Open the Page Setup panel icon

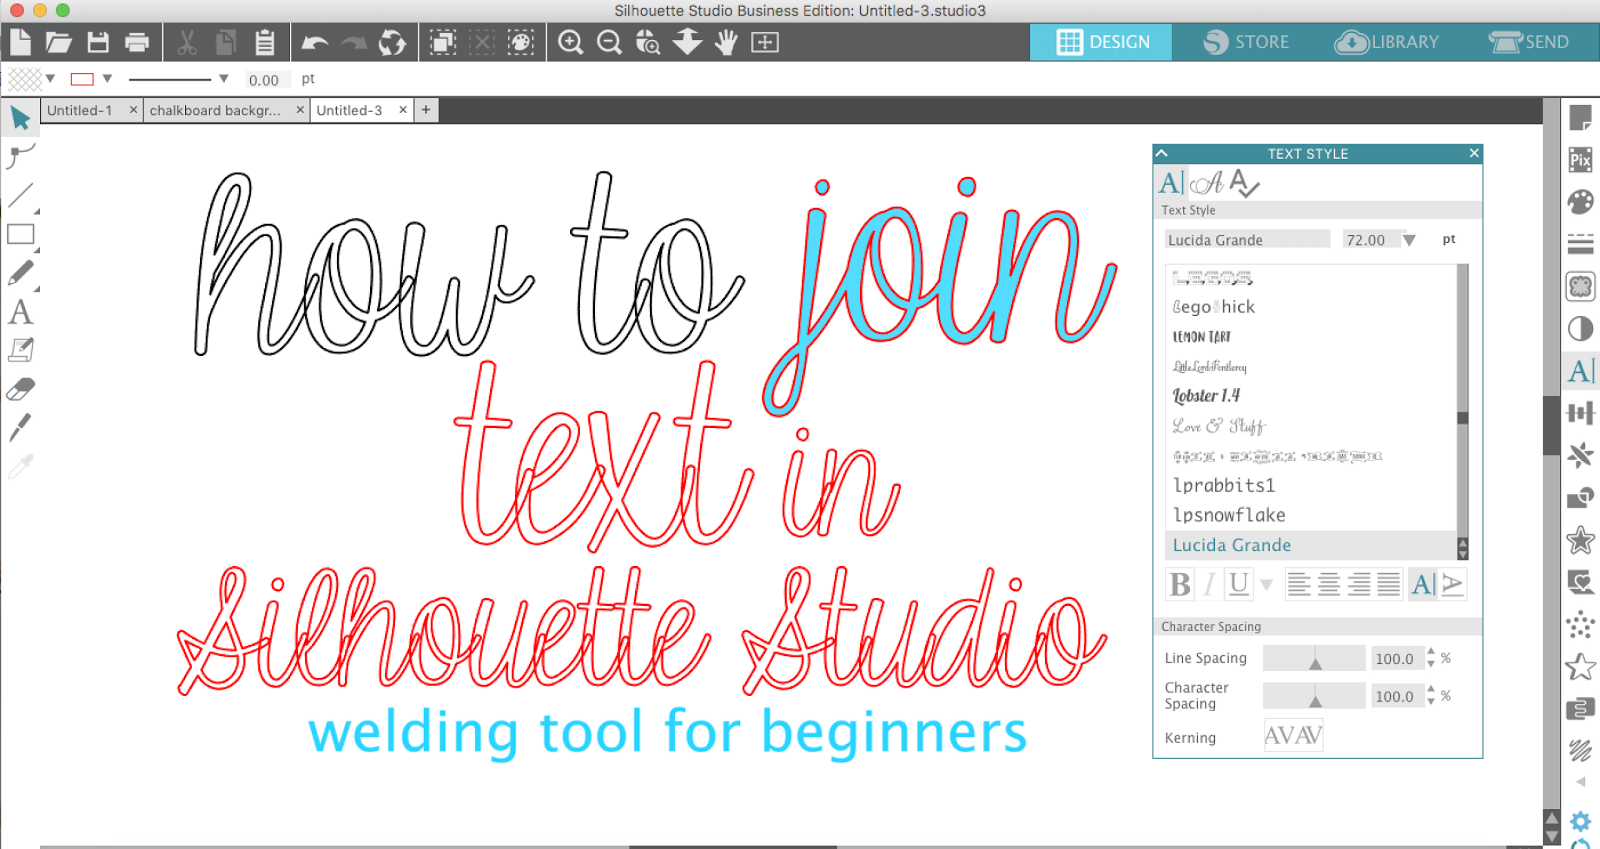(1580, 118)
